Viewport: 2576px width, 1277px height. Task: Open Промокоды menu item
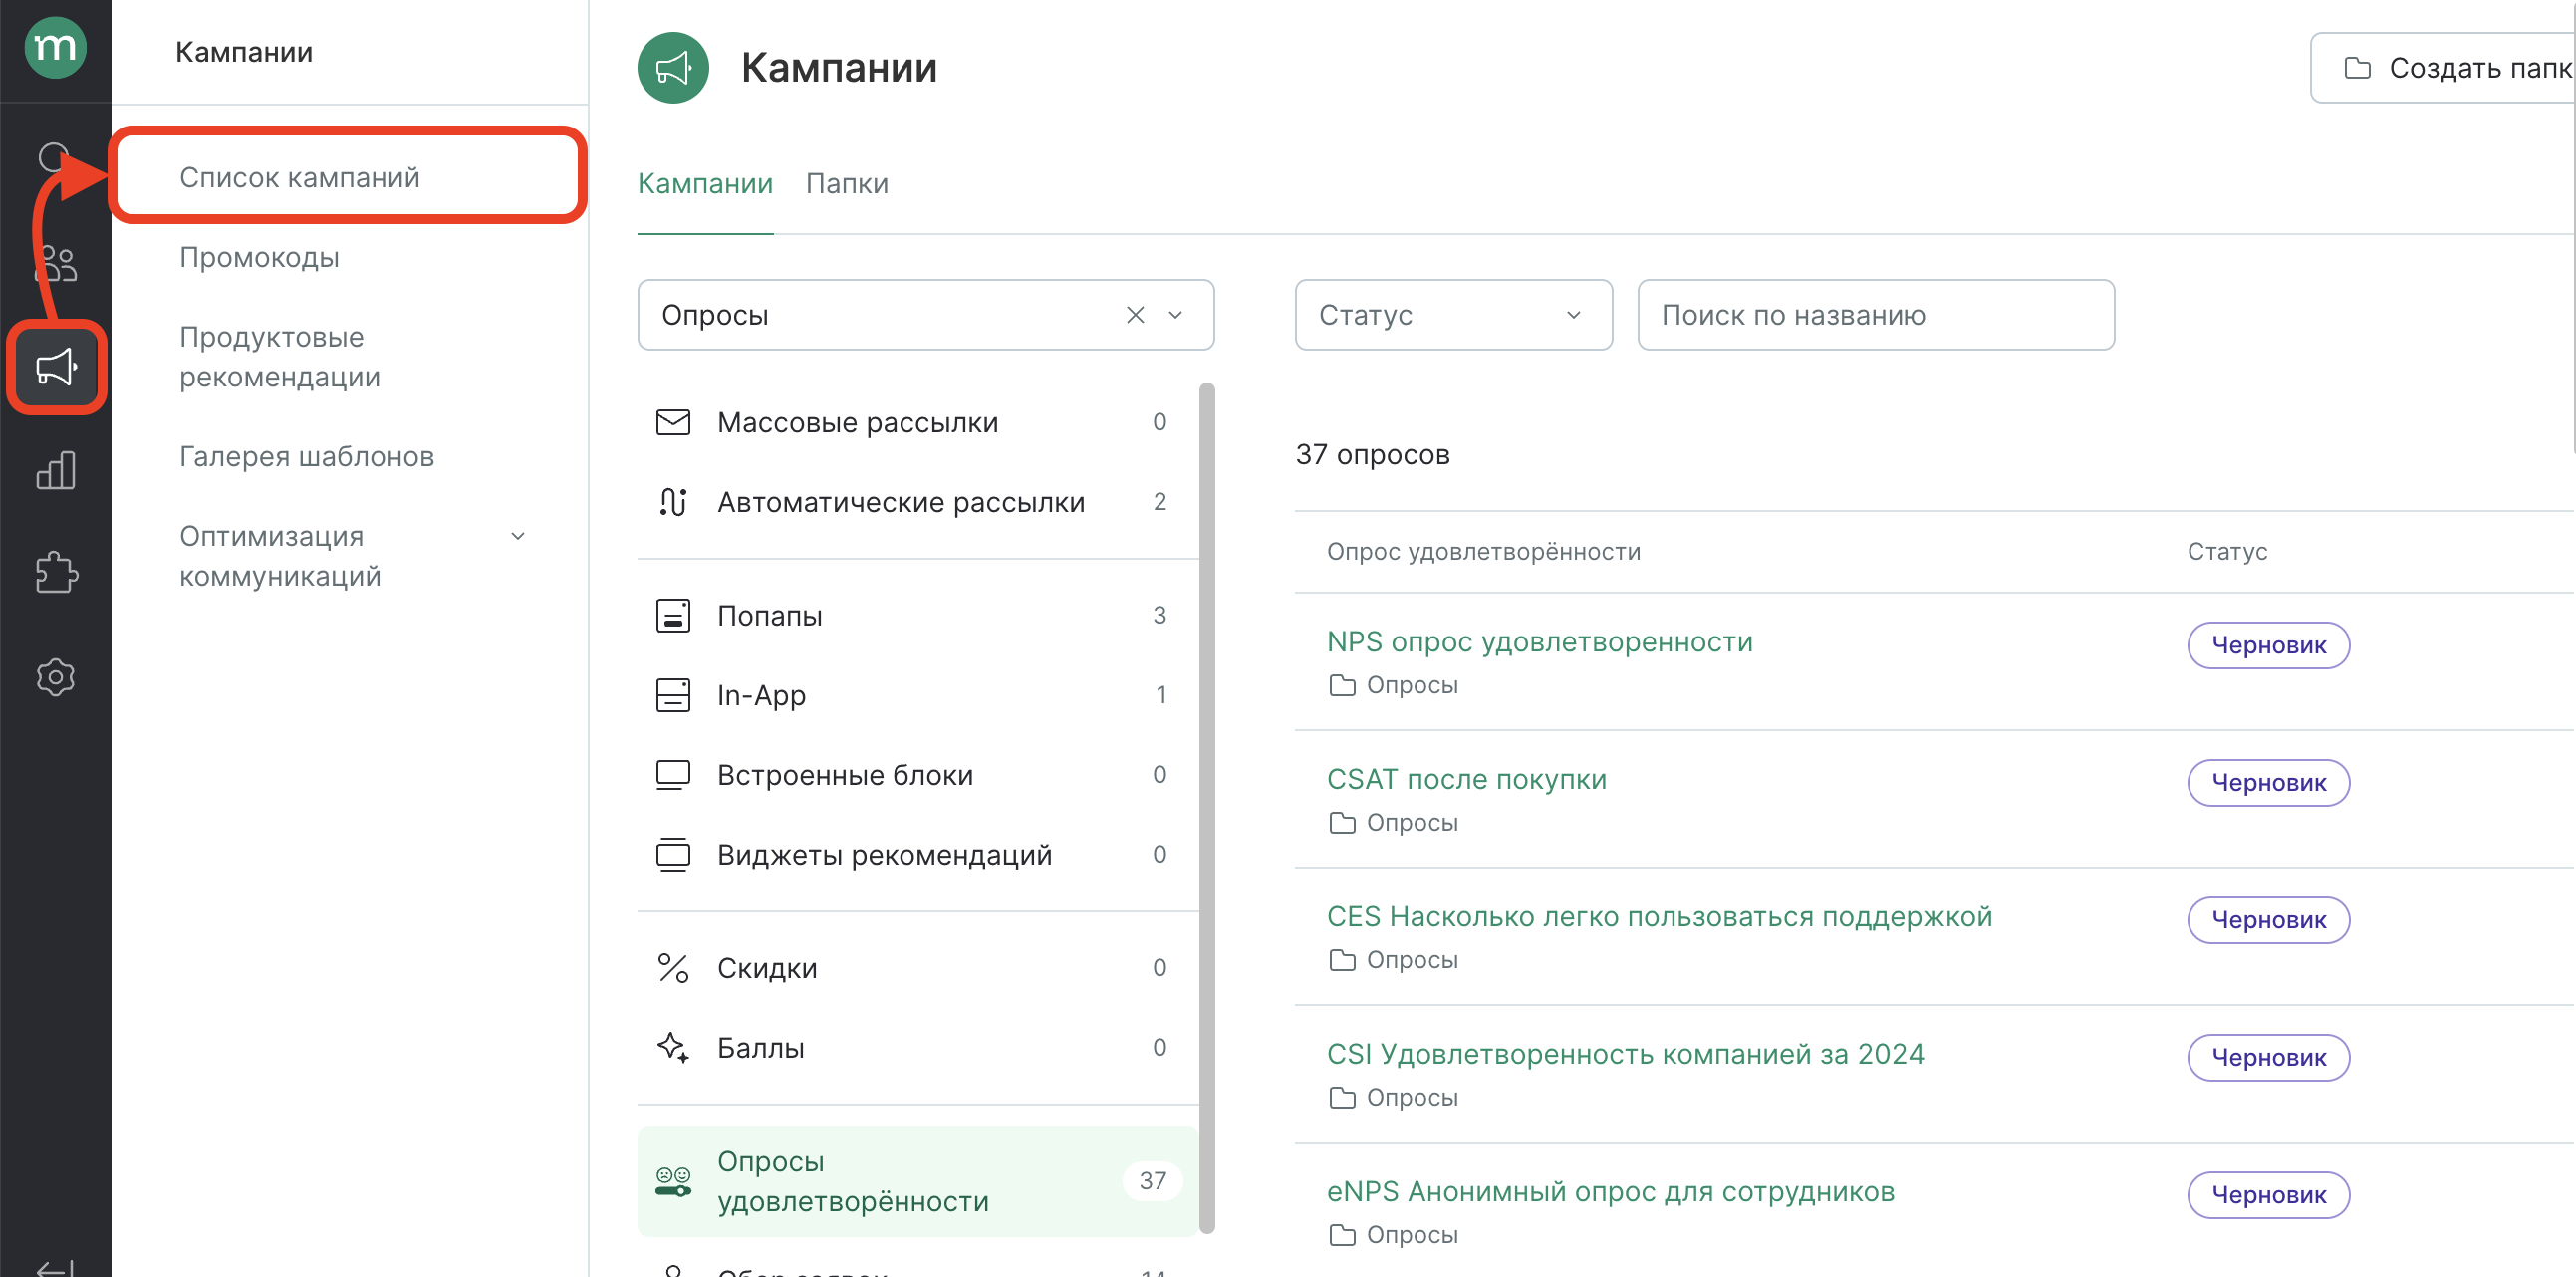pos(259,257)
